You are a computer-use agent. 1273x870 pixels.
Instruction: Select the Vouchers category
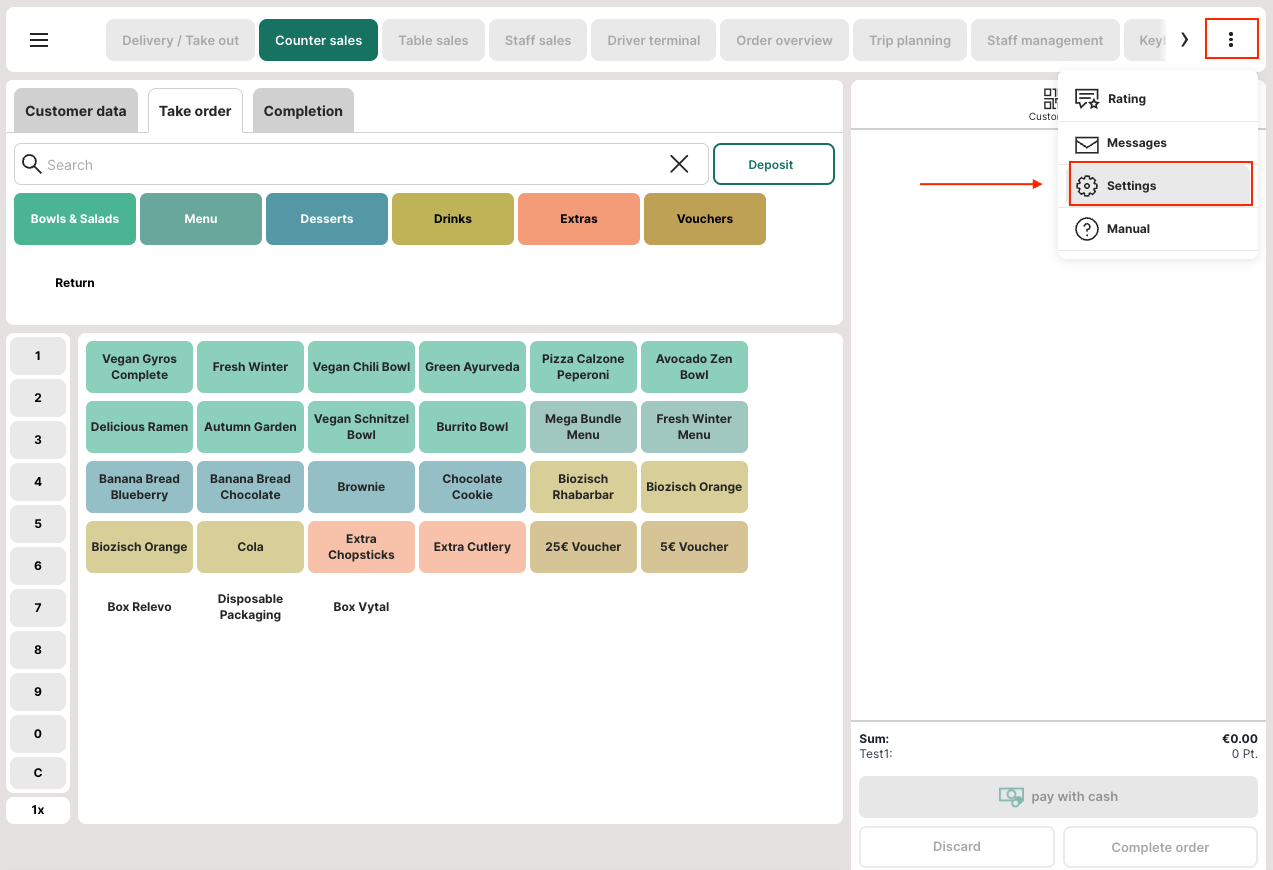[x=705, y=219]
